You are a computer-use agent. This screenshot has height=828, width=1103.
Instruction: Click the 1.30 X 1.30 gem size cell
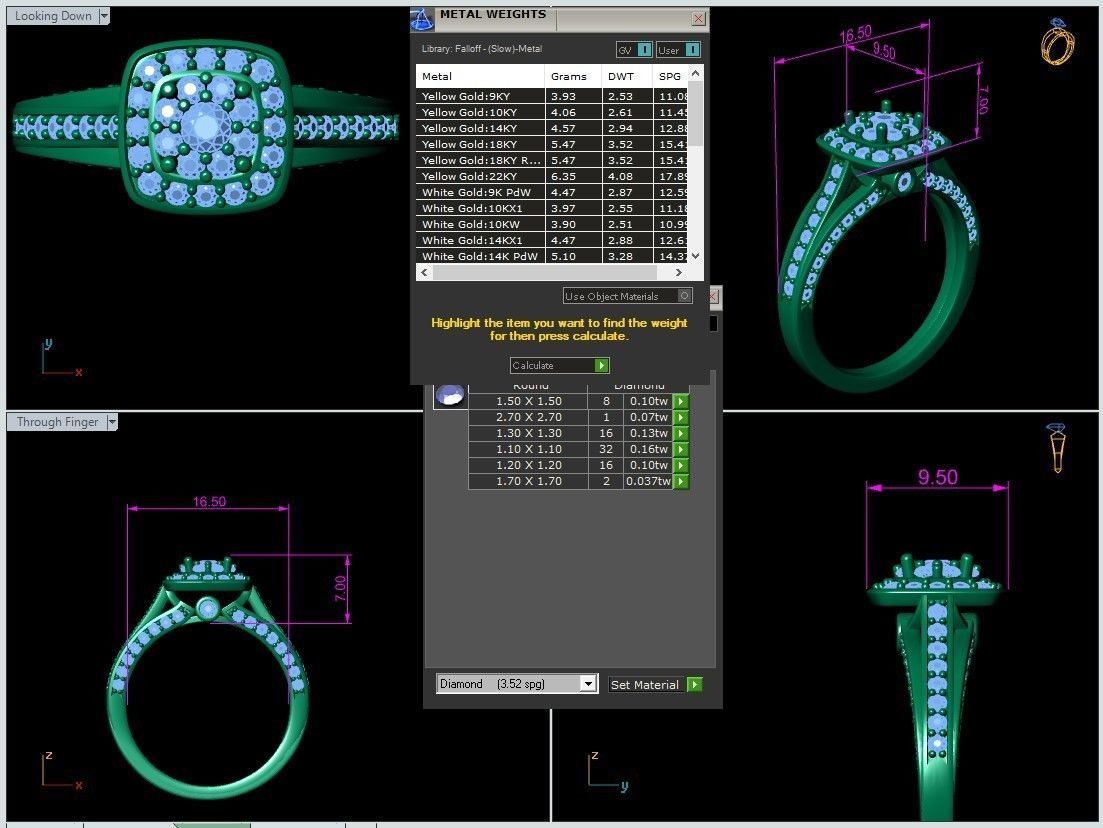click(528, 433)
